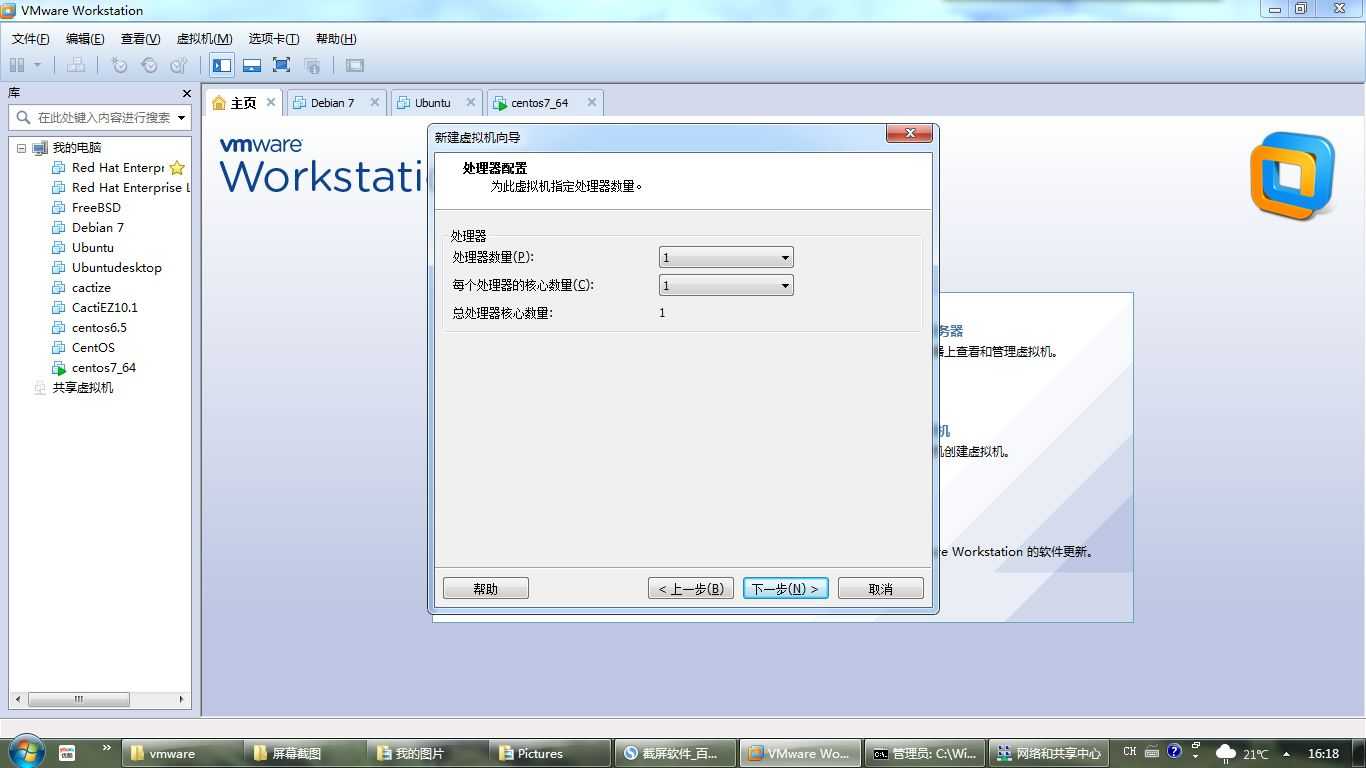
Task: Open the 虚拟机(M) menu
Action: pyautogui.click(x=204, y=39)
